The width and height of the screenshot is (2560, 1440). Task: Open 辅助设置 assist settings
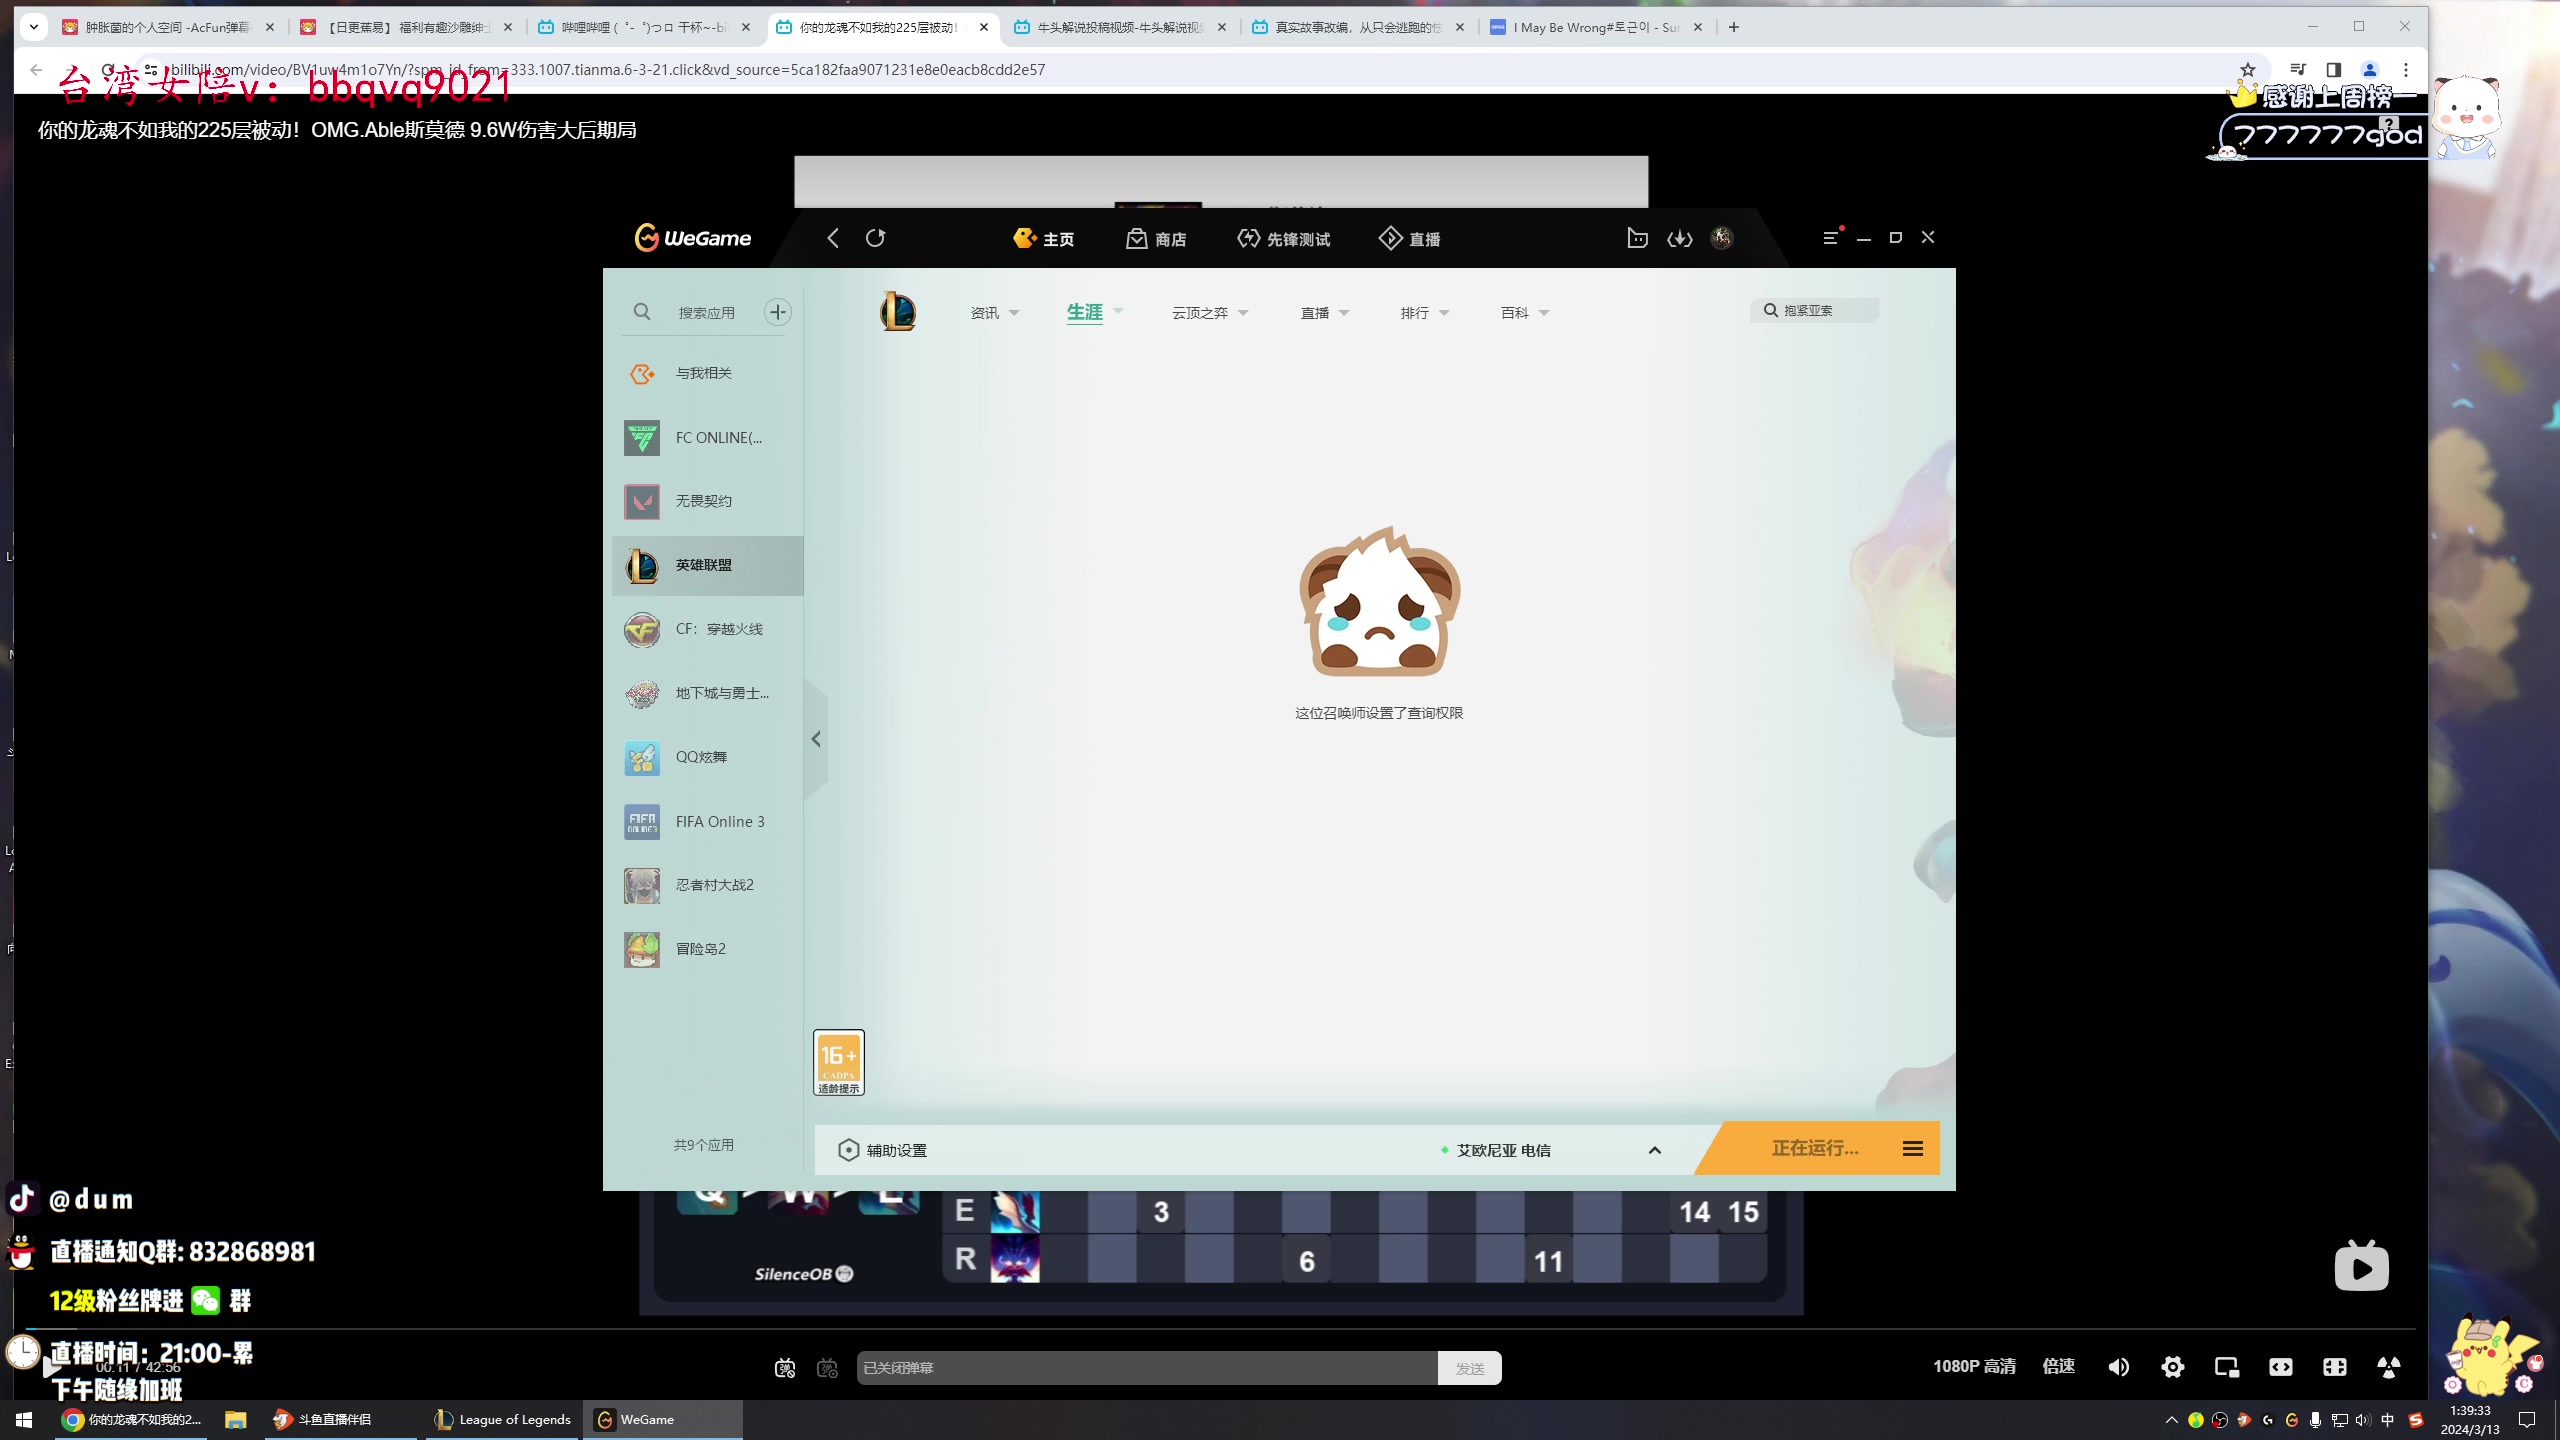click(883, 1150)
